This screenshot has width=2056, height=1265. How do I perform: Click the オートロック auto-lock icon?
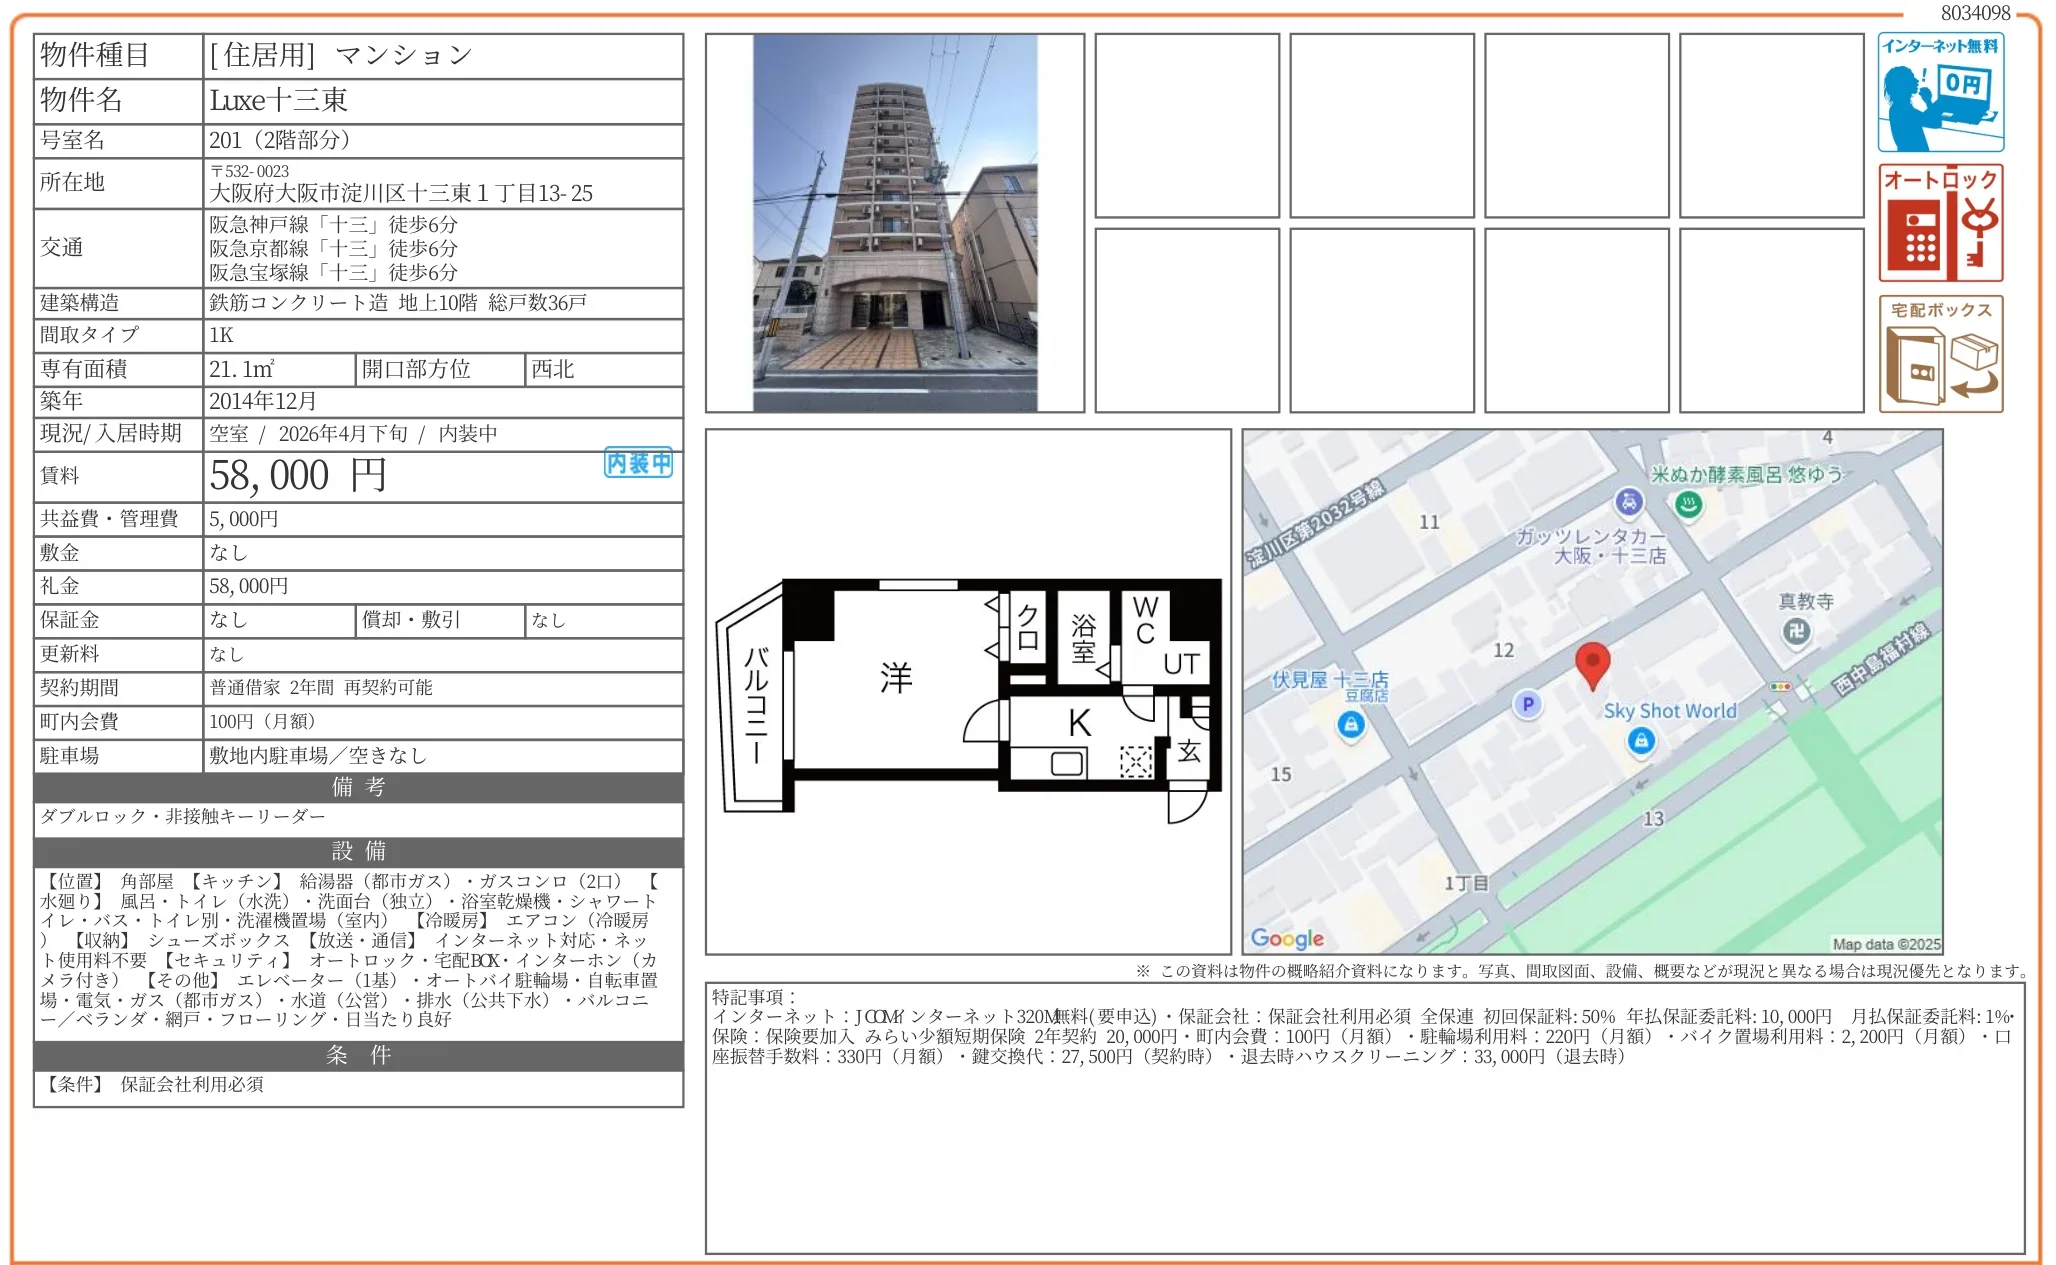click(x=1940, y=223)
